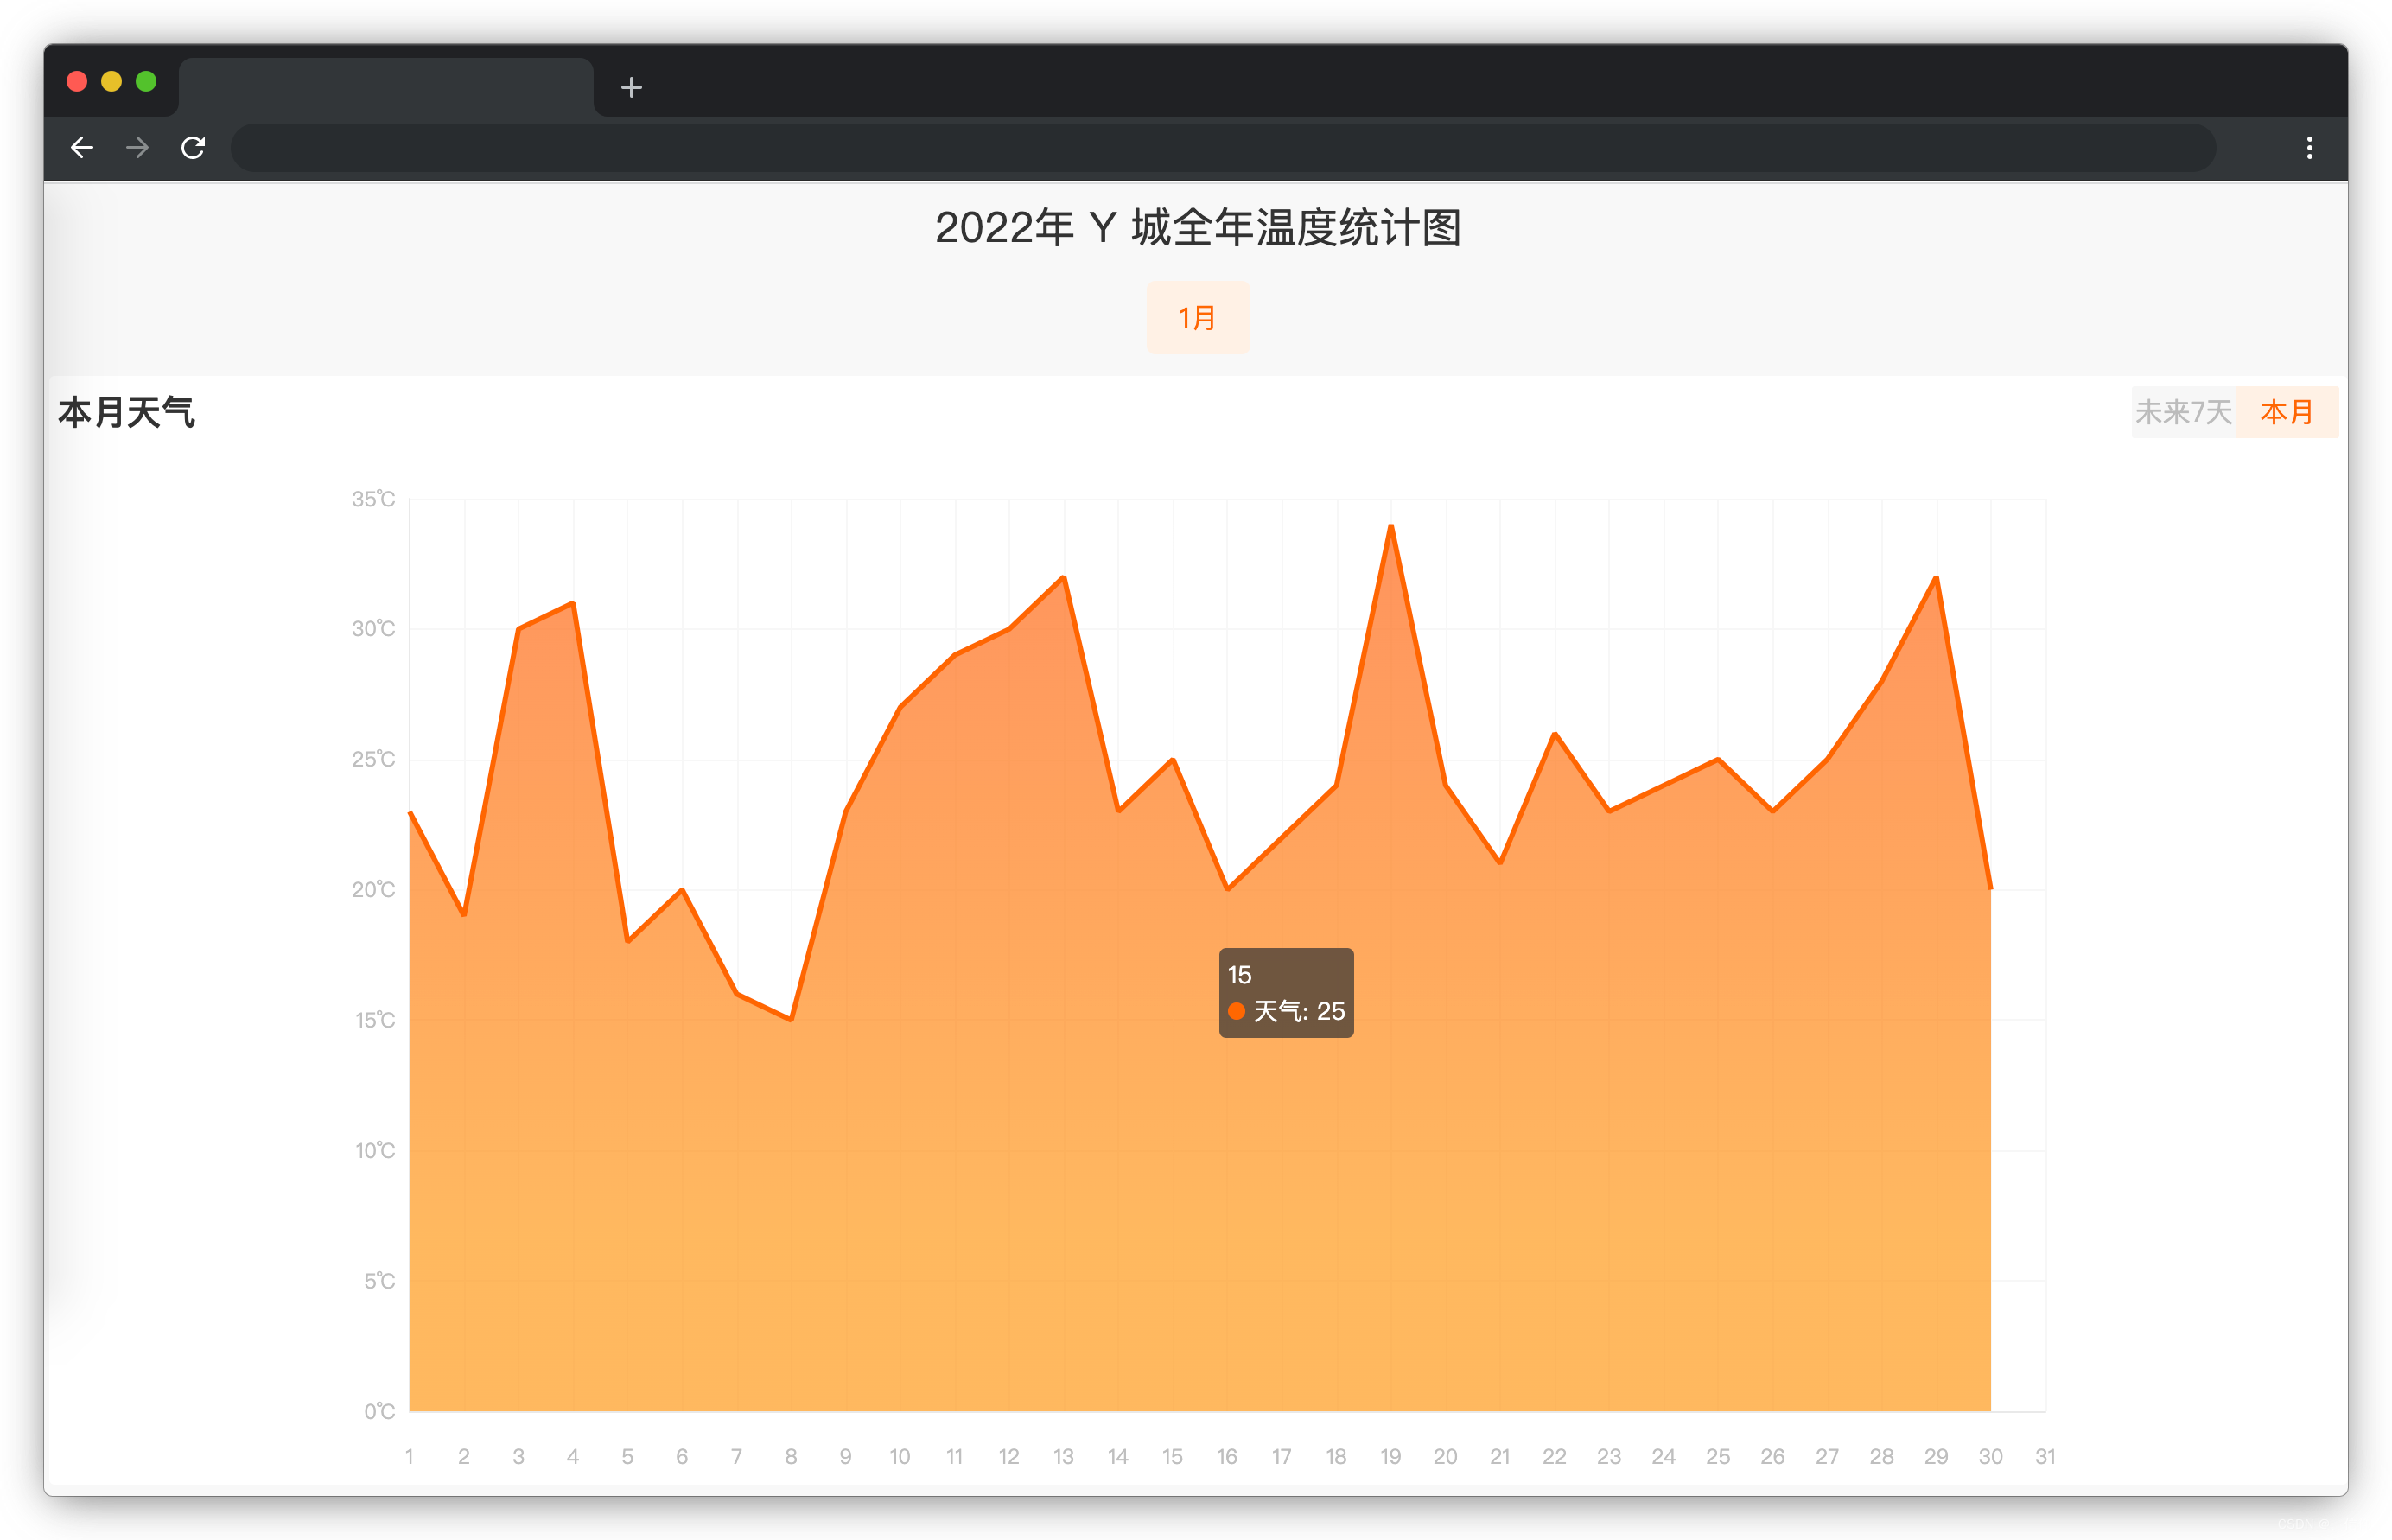Click the browser forward arrow
The width and height of the screenshot is (2392, 1540).
(x=137, y=148)
